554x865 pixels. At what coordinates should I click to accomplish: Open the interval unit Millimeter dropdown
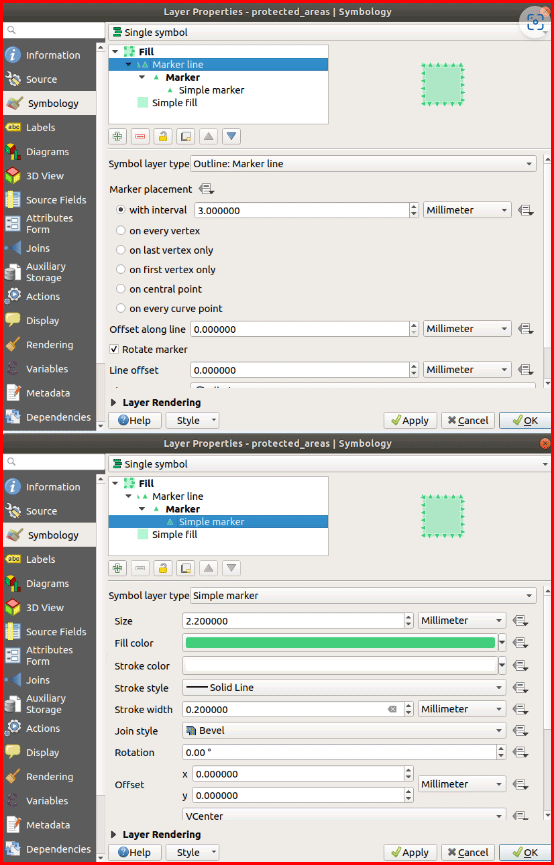tap(467, 210)
